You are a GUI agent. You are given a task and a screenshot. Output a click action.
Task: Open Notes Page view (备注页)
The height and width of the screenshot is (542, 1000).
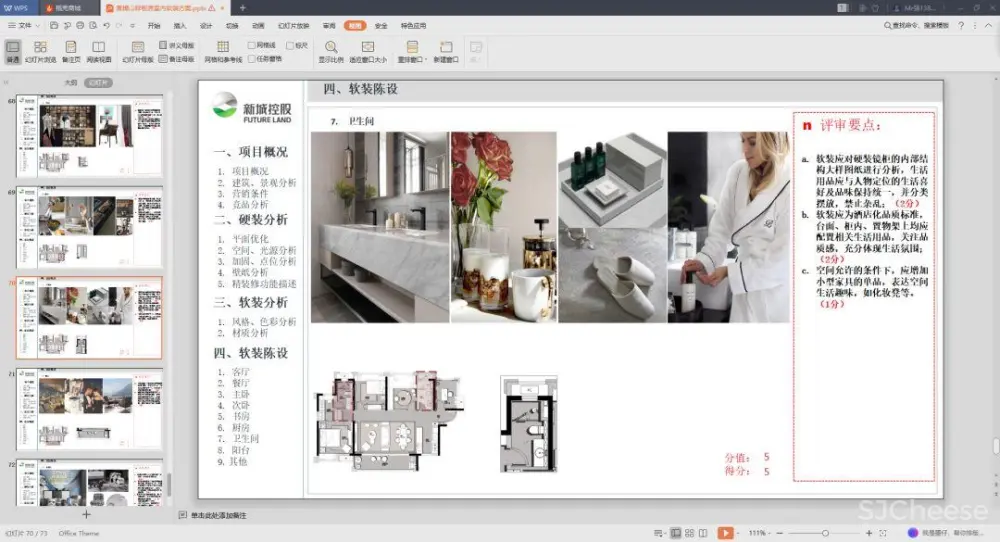point(71,51)
